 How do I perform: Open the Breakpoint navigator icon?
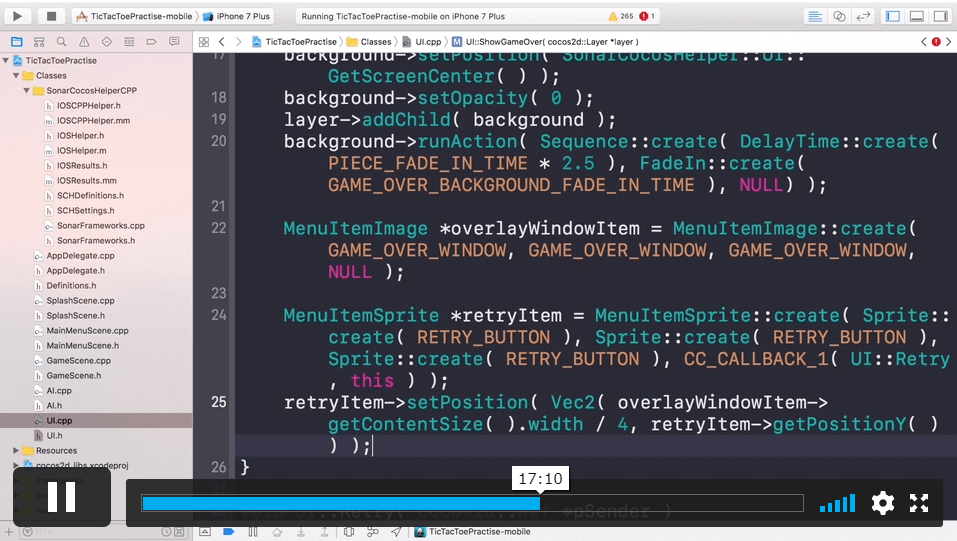151,42
